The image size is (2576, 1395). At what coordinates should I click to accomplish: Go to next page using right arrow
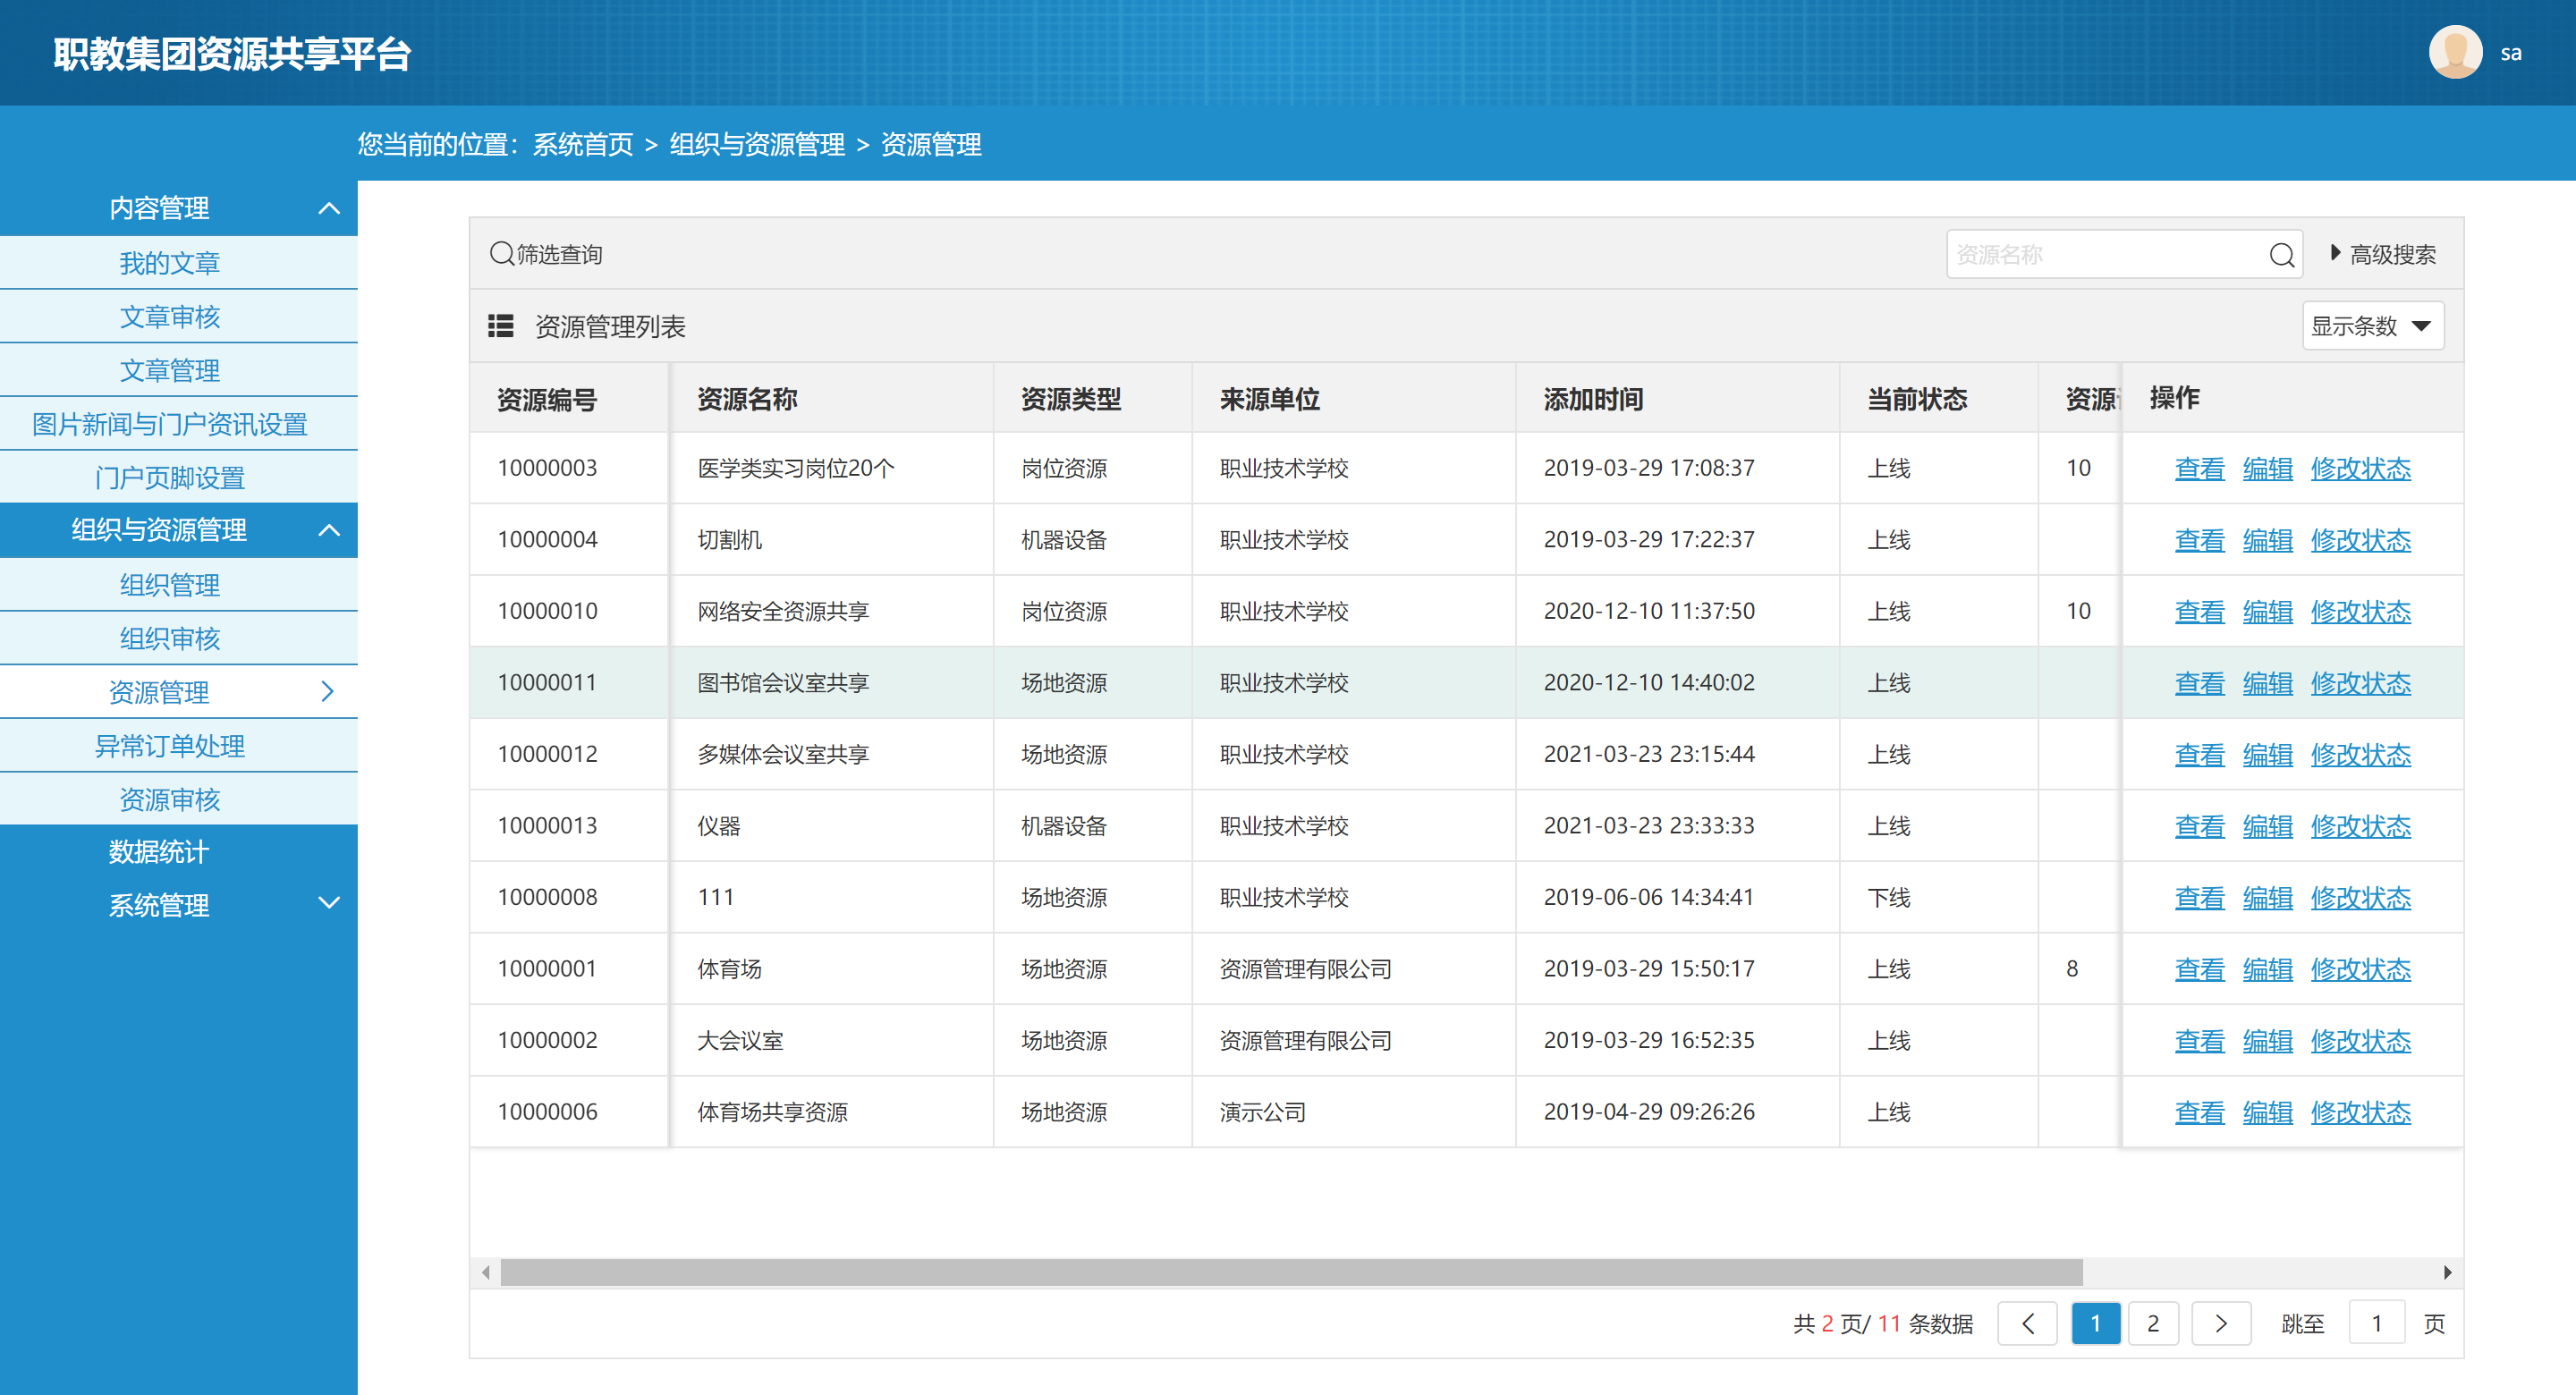tap(2220, 1324)
